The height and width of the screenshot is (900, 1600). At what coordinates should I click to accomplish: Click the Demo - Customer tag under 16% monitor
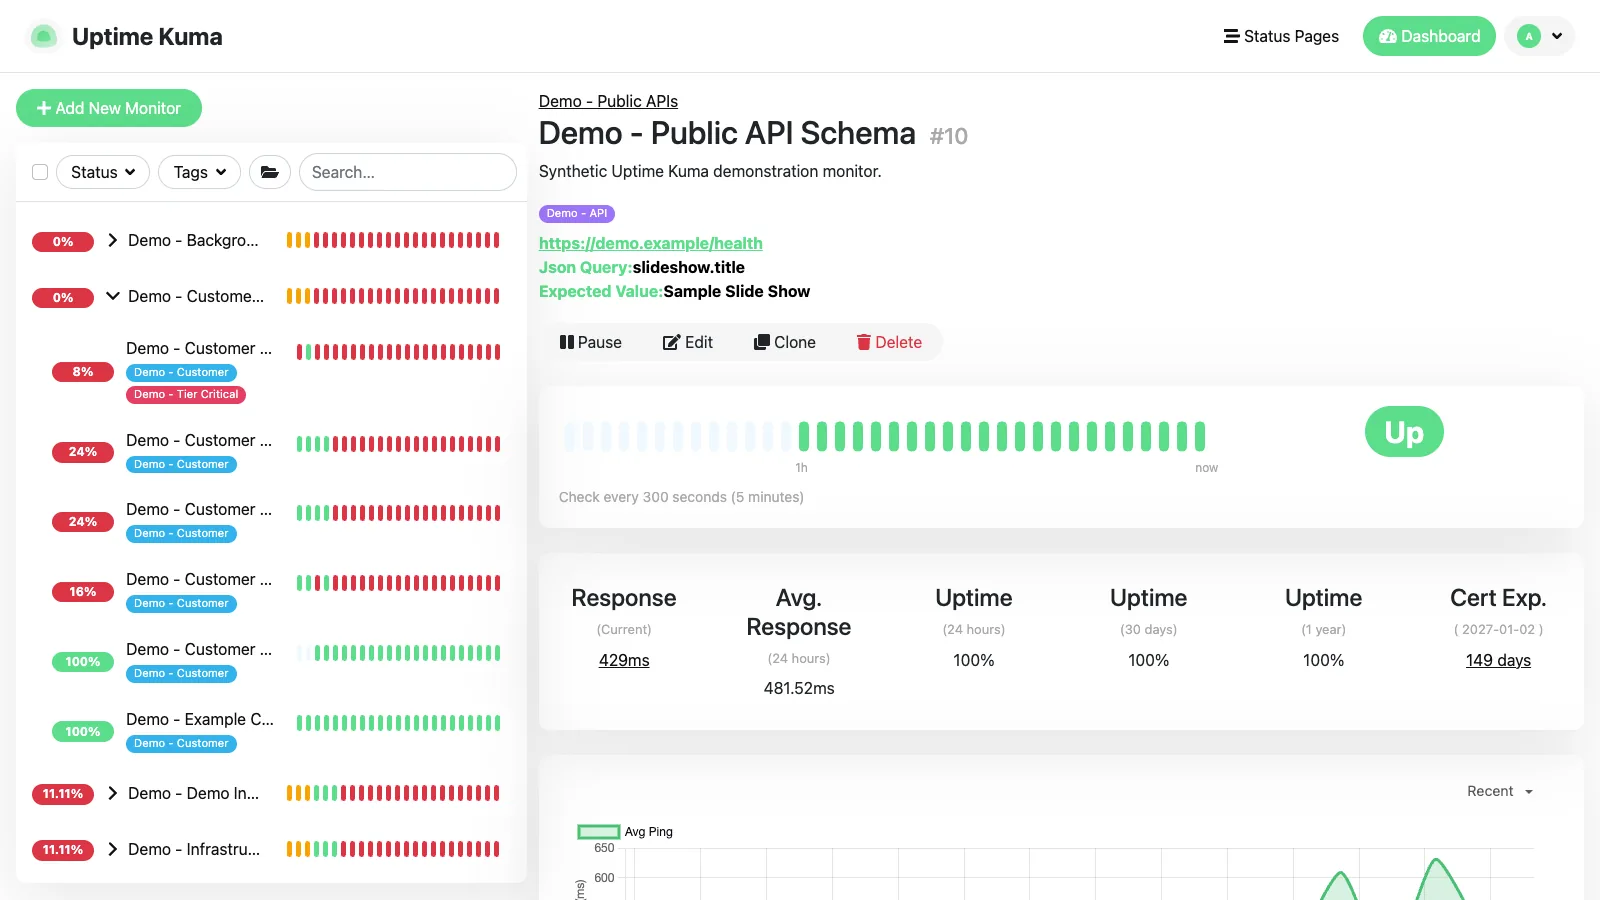(181, 604)
